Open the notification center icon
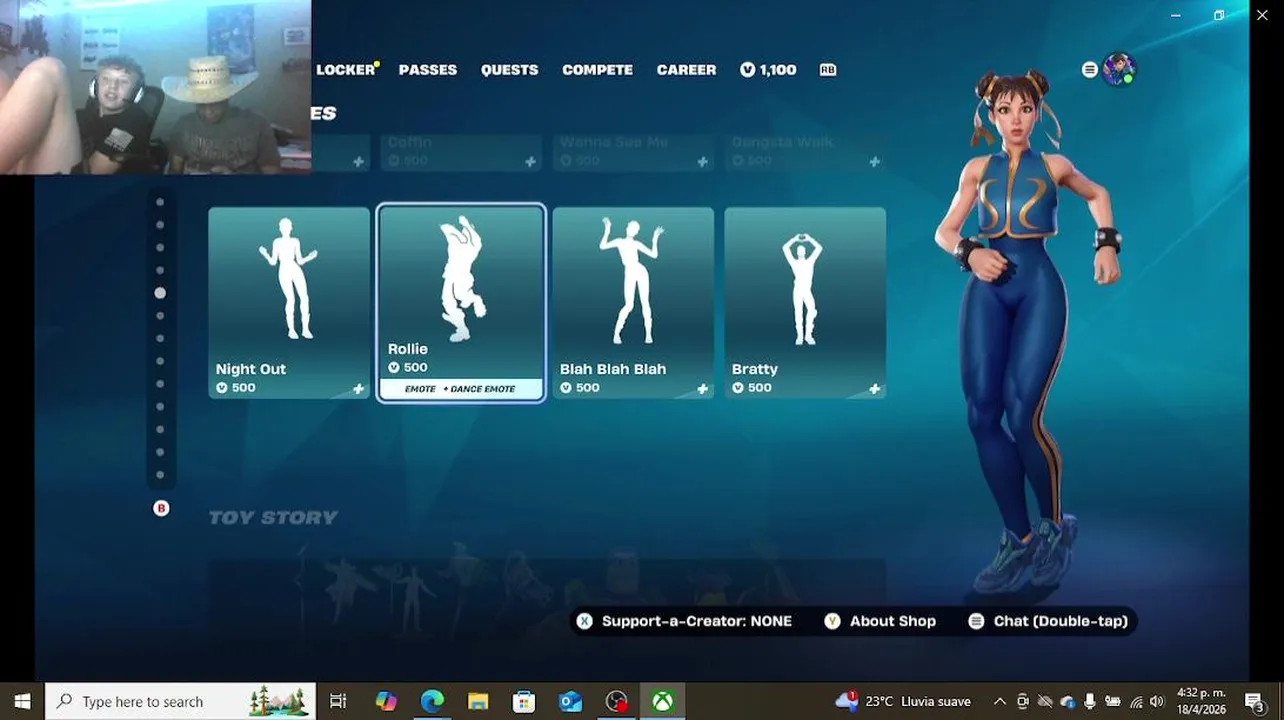 (1255, 702)
